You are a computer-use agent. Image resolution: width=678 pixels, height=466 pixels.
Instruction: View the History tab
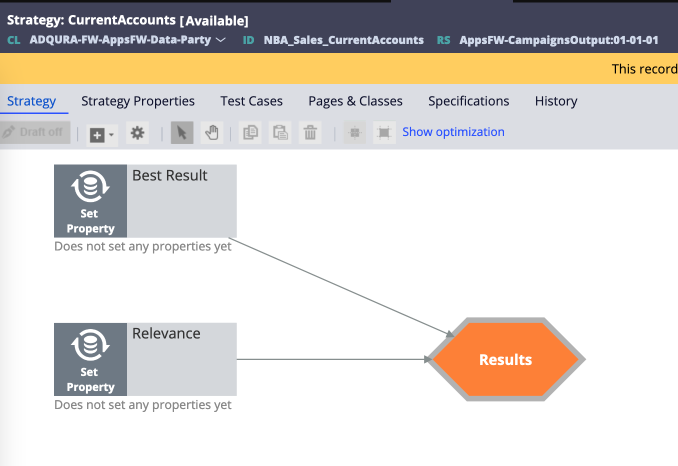(x=556, y=101)
